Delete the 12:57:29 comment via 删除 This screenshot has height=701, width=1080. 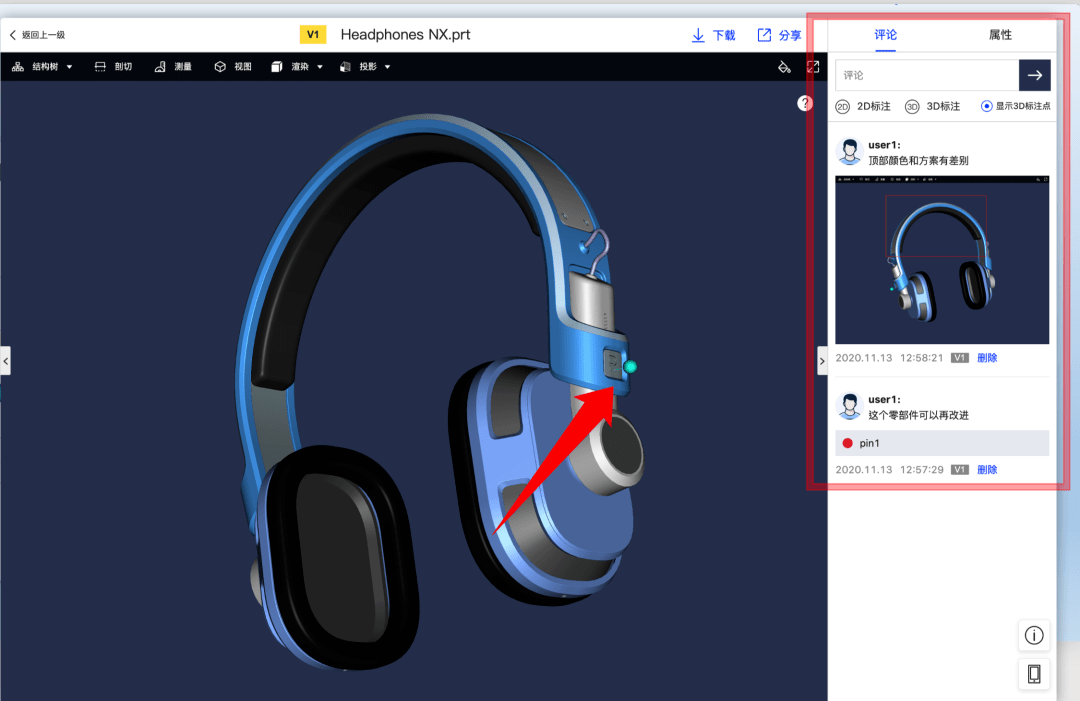pos(987,470)
